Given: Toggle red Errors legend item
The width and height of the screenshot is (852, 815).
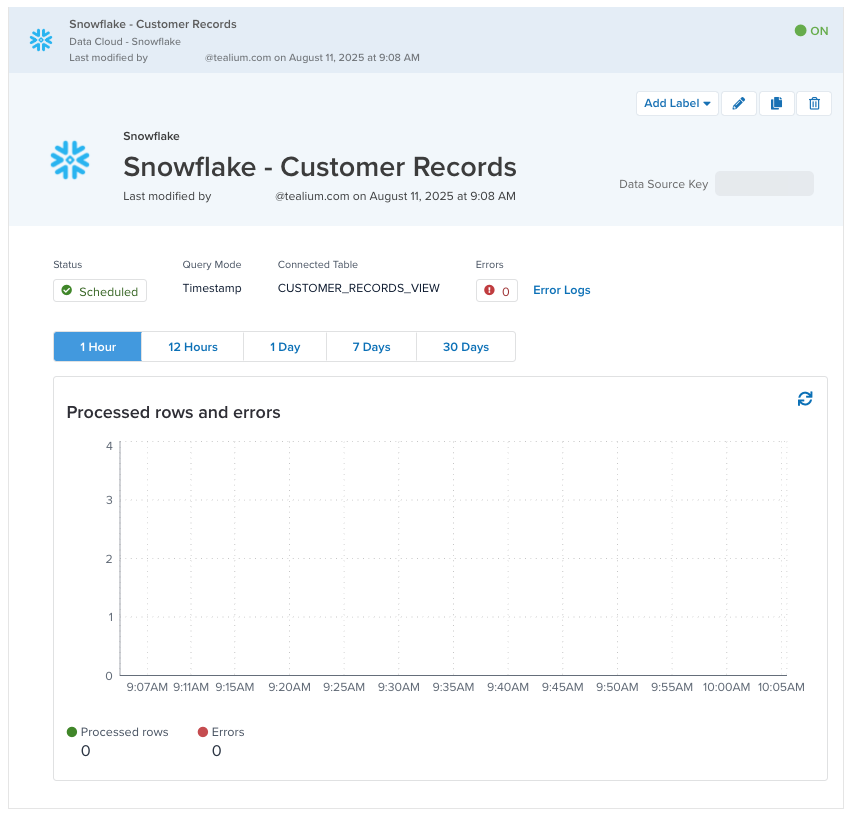Looking at the screenshot, I should 221,732.
